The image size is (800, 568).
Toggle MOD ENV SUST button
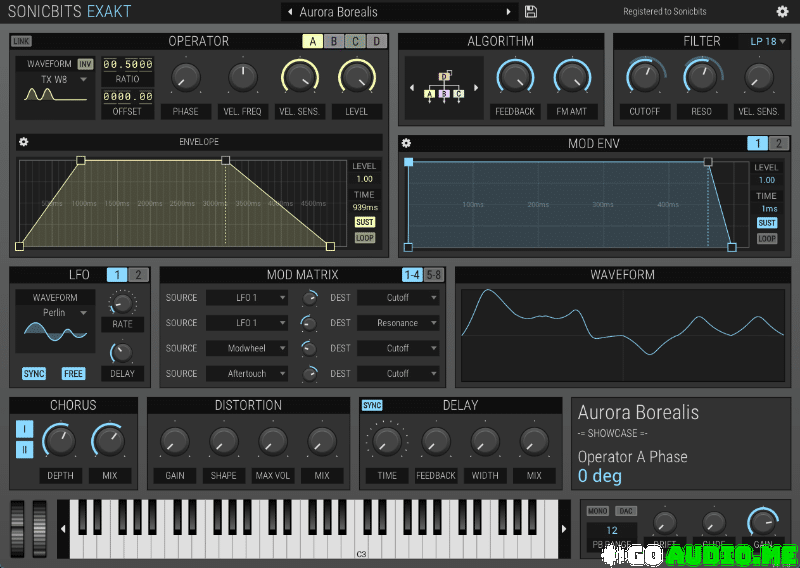click(x=767, y=223)
